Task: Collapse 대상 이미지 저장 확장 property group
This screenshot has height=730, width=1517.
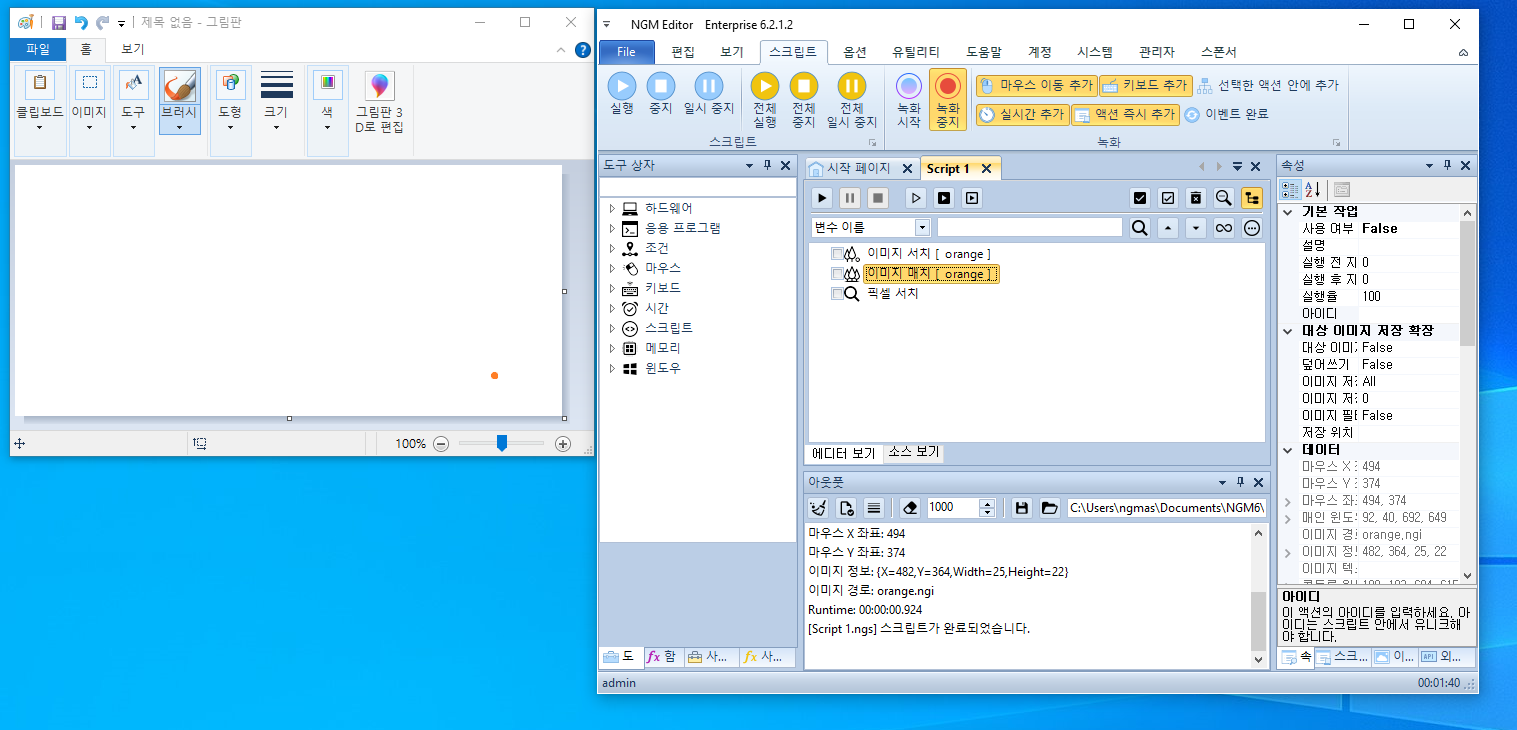Action: 1287,330
